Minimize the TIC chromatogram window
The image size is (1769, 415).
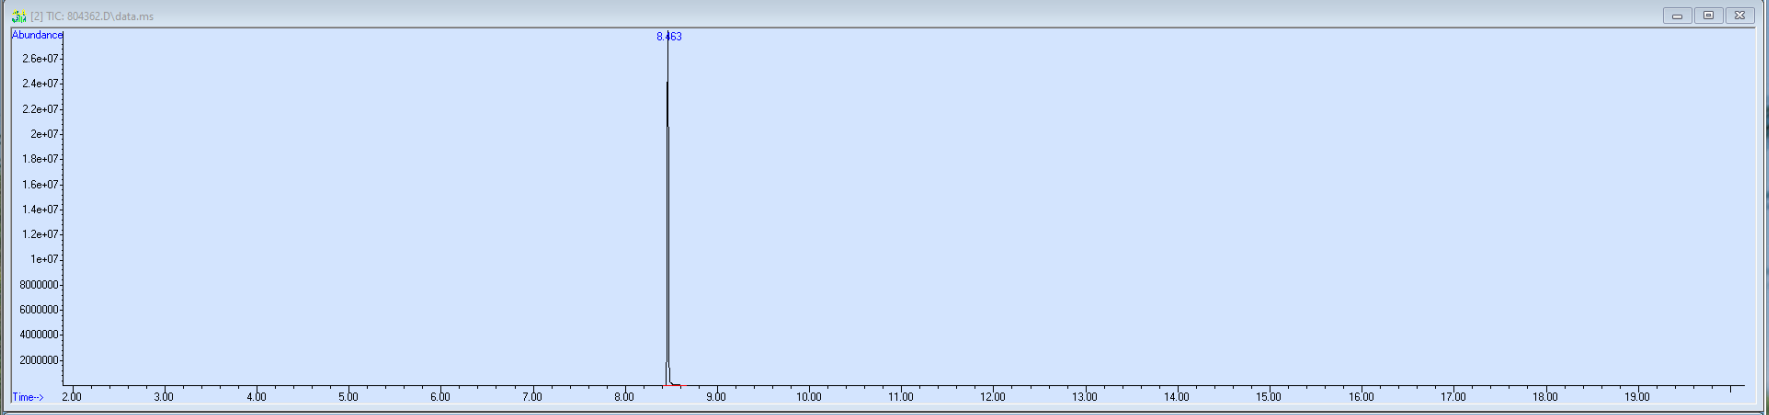(1677, 16)
